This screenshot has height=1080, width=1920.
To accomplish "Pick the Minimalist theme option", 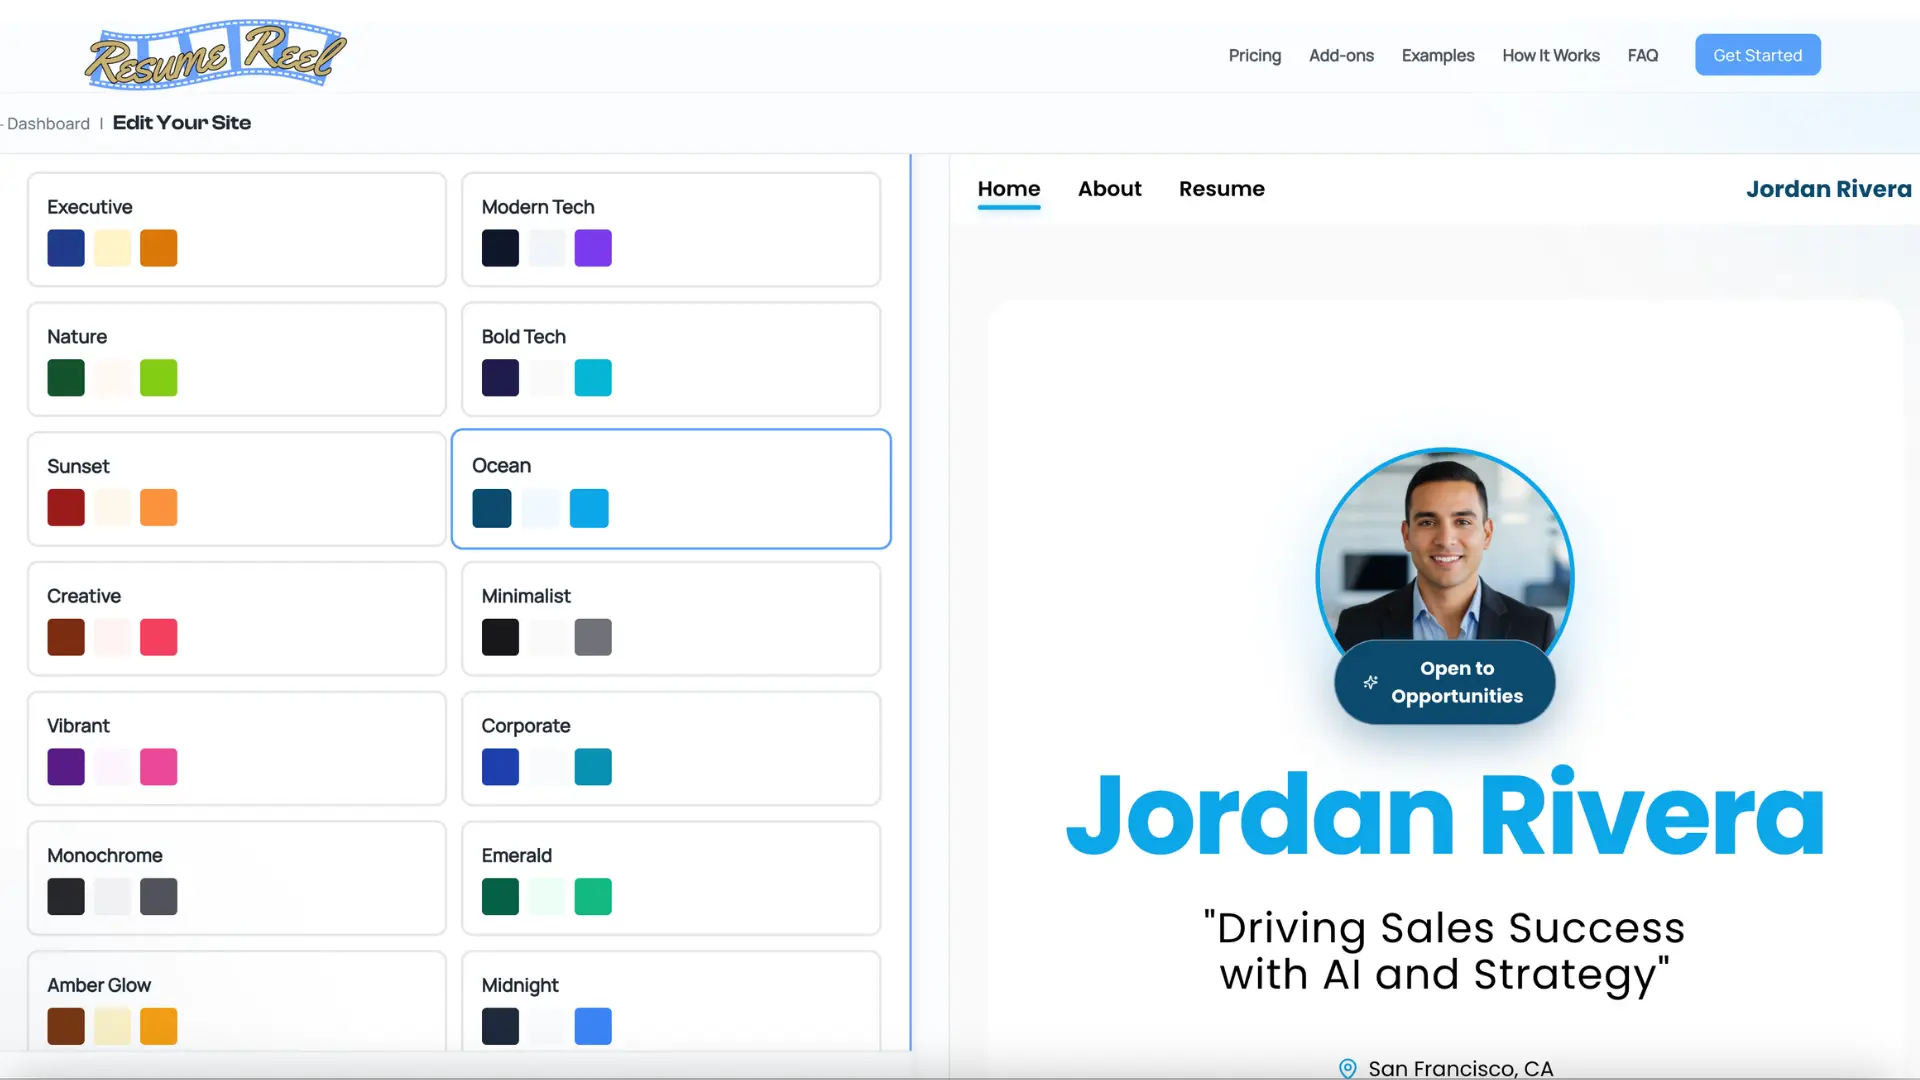I will (670, 618).
